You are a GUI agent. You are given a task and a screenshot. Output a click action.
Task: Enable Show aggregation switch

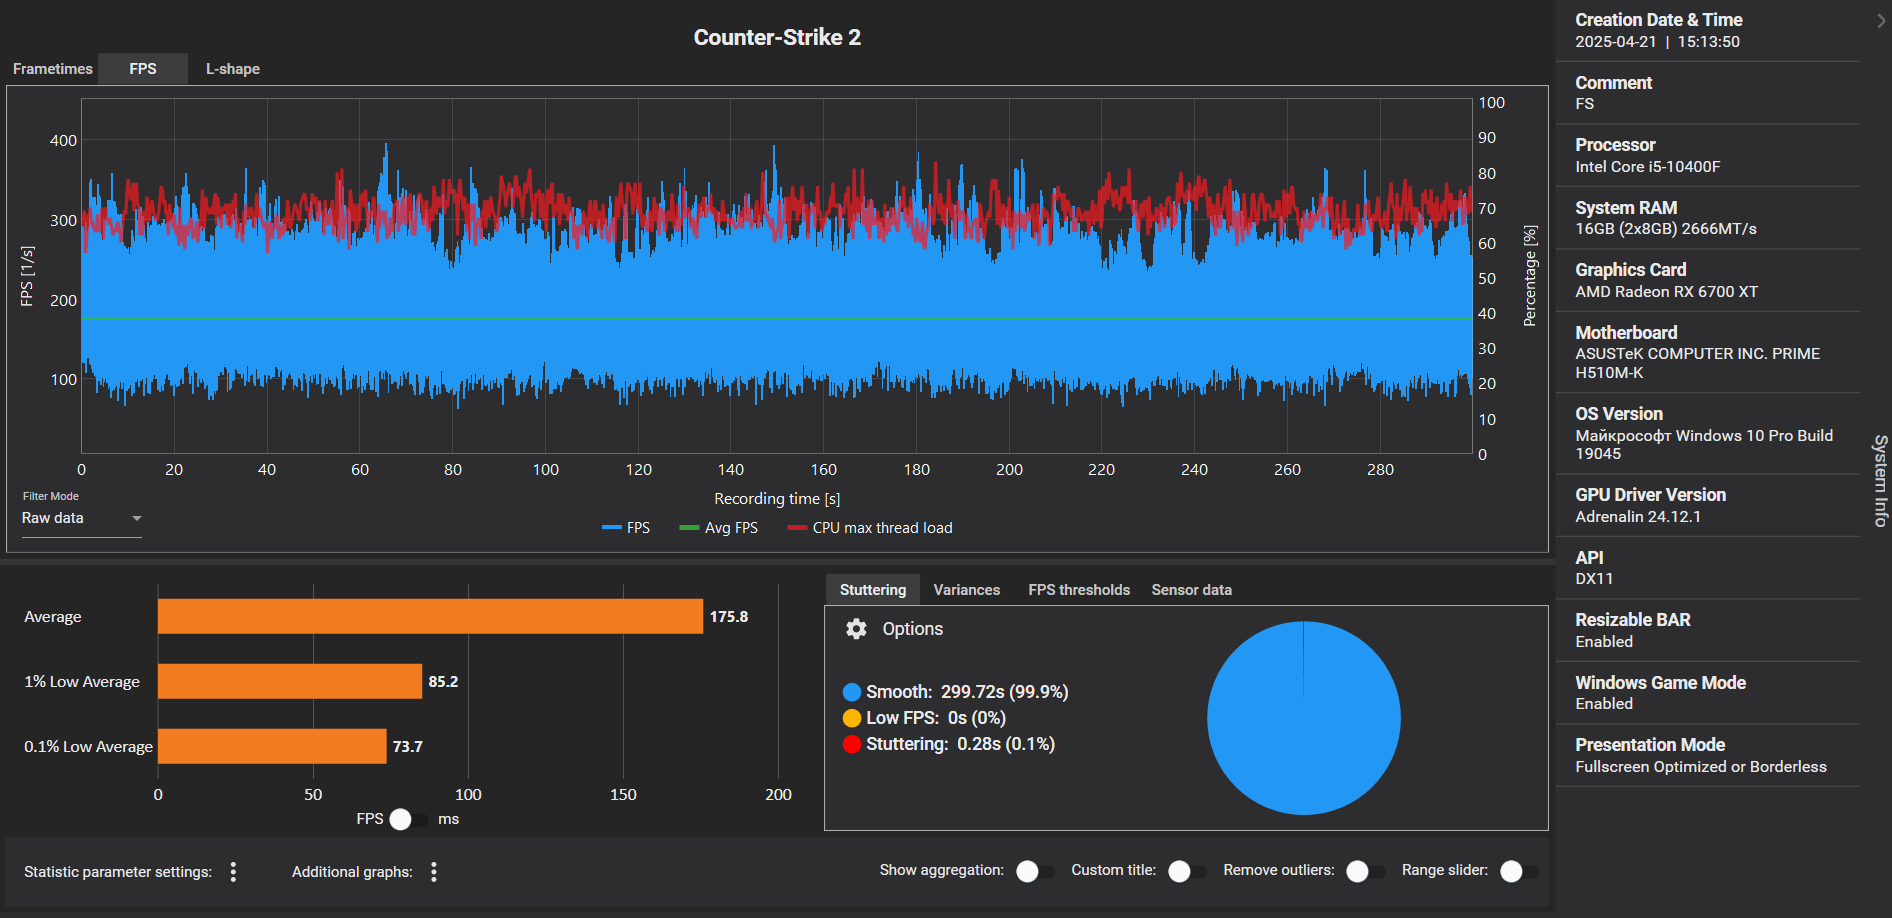1035,871
